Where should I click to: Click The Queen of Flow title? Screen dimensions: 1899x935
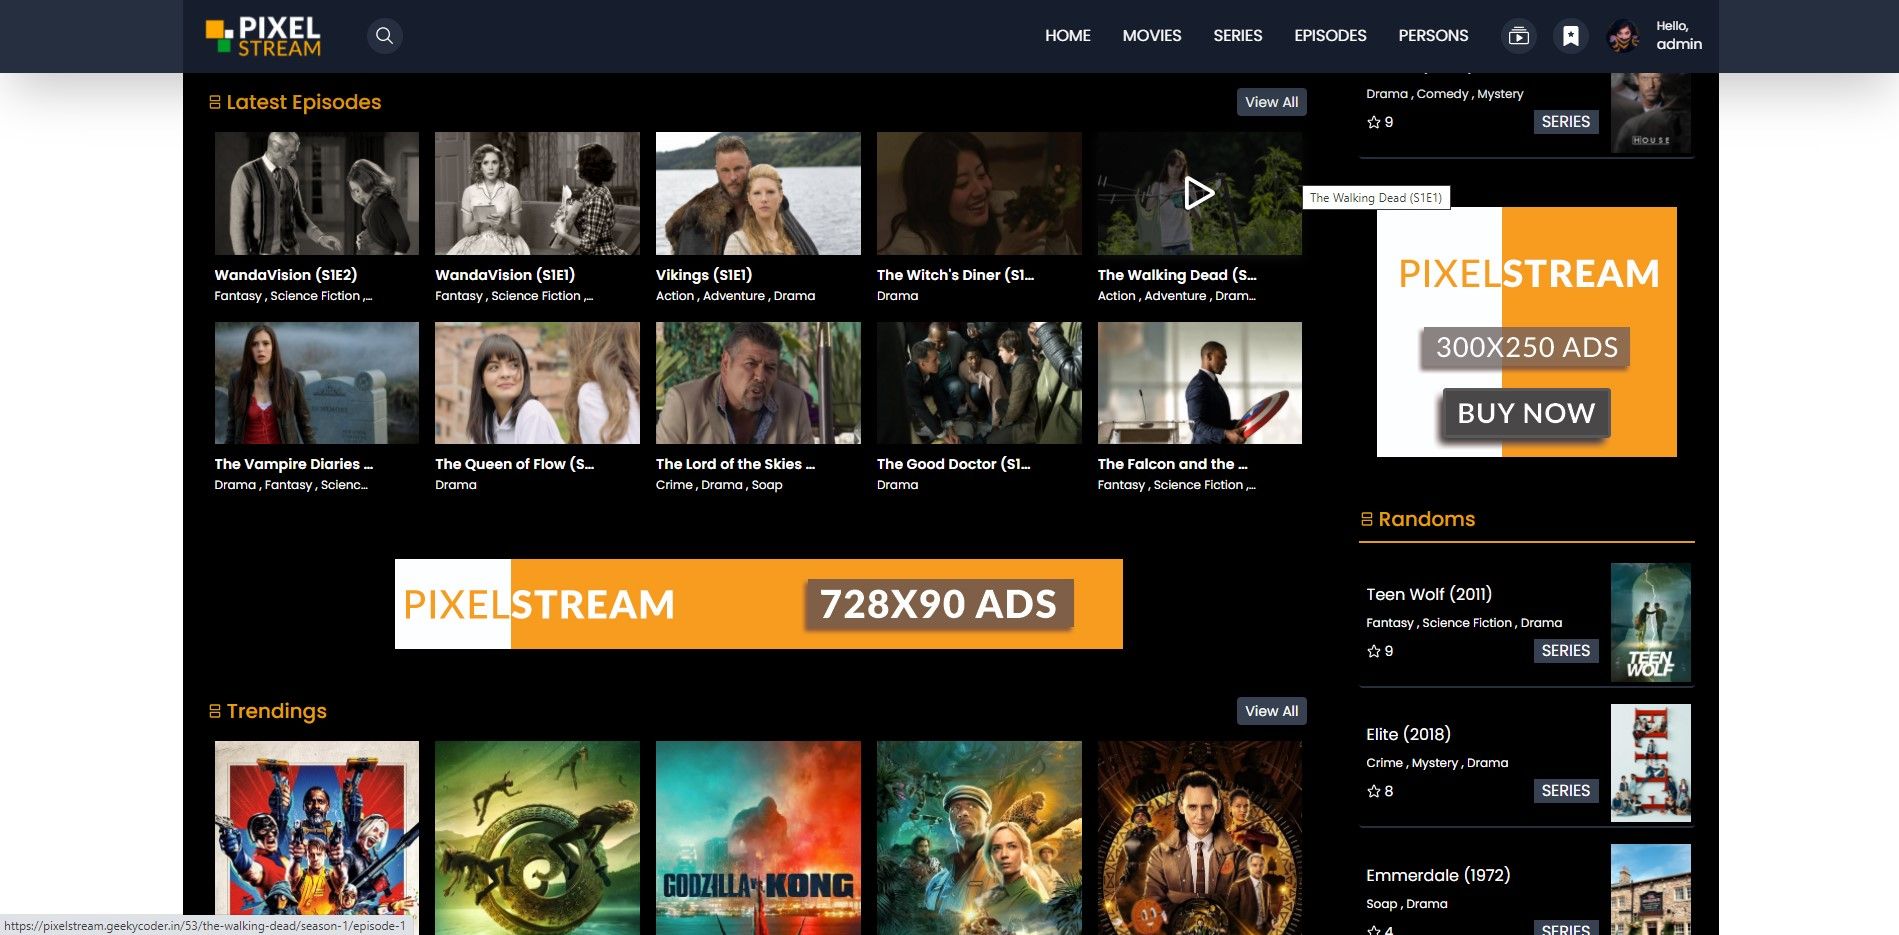[x=515, y=464]
